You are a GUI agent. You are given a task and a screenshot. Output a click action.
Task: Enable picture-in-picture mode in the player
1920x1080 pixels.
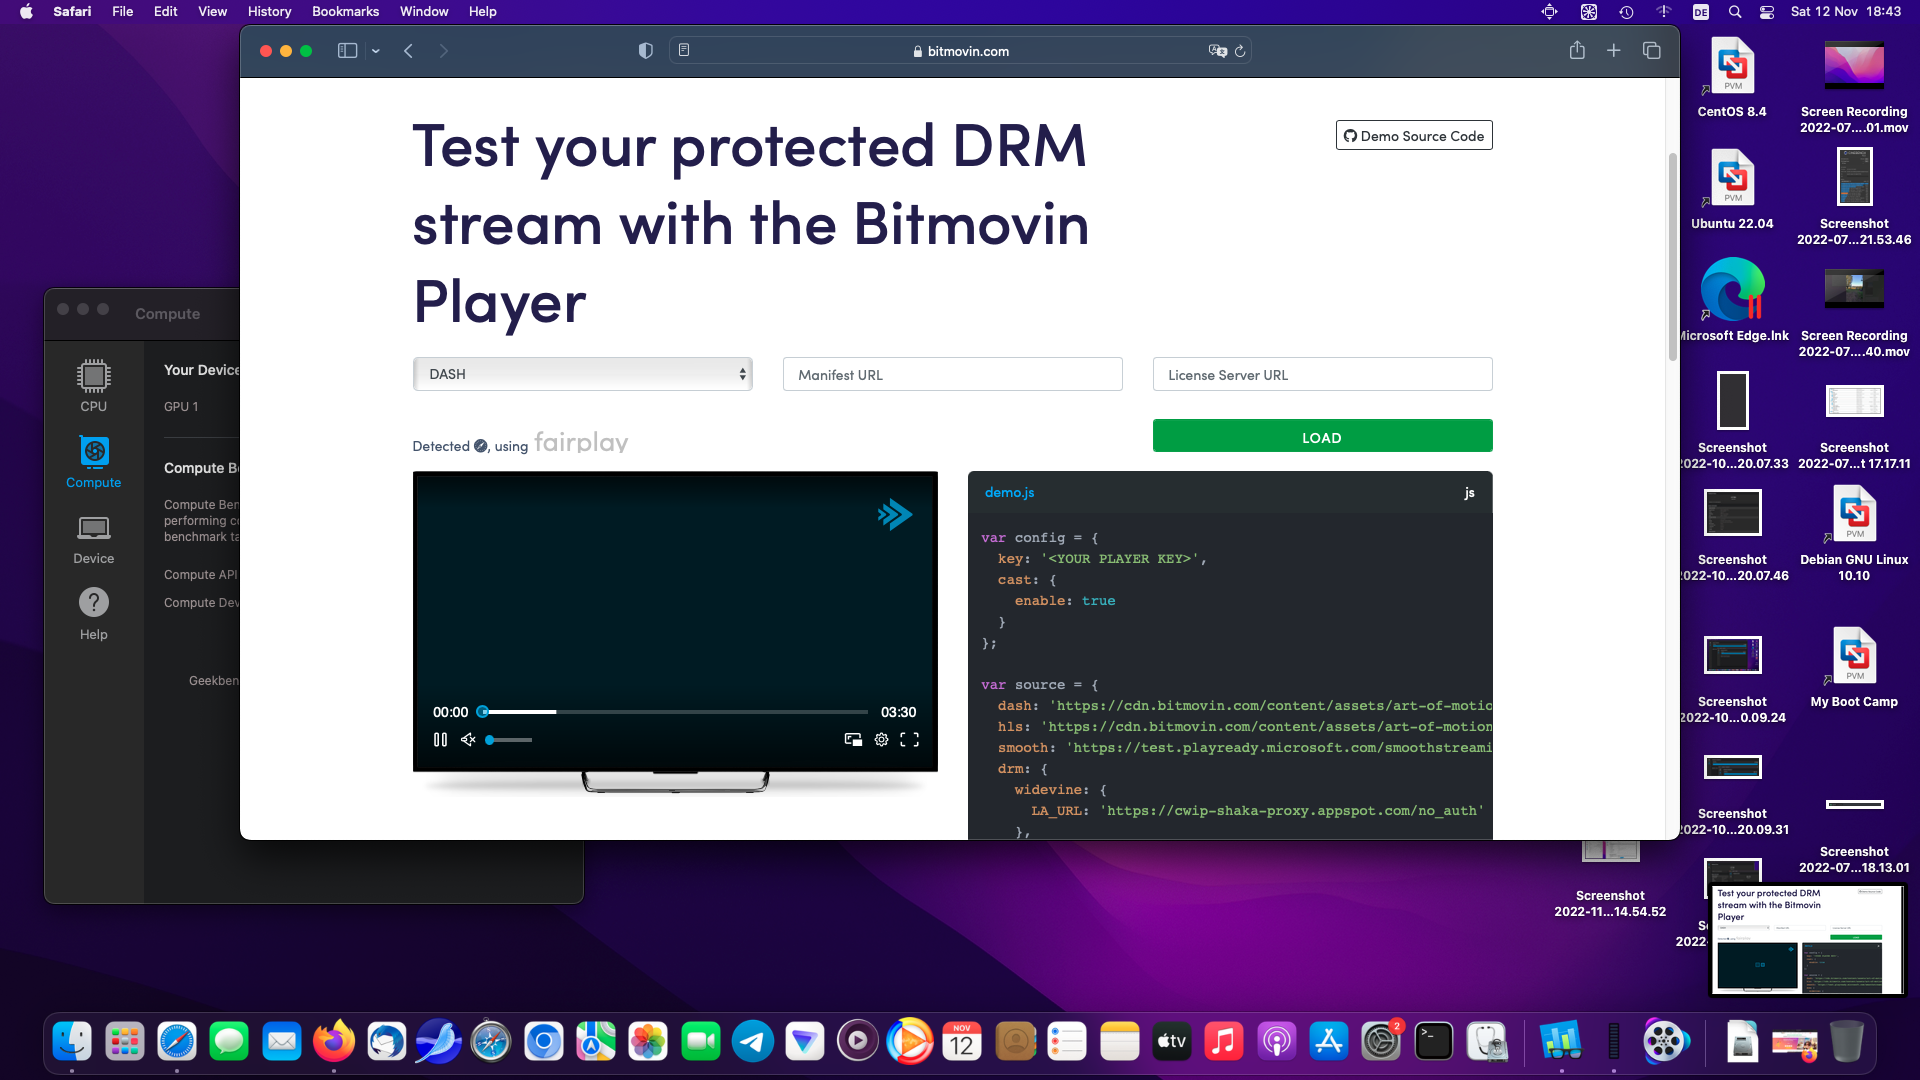853,740
